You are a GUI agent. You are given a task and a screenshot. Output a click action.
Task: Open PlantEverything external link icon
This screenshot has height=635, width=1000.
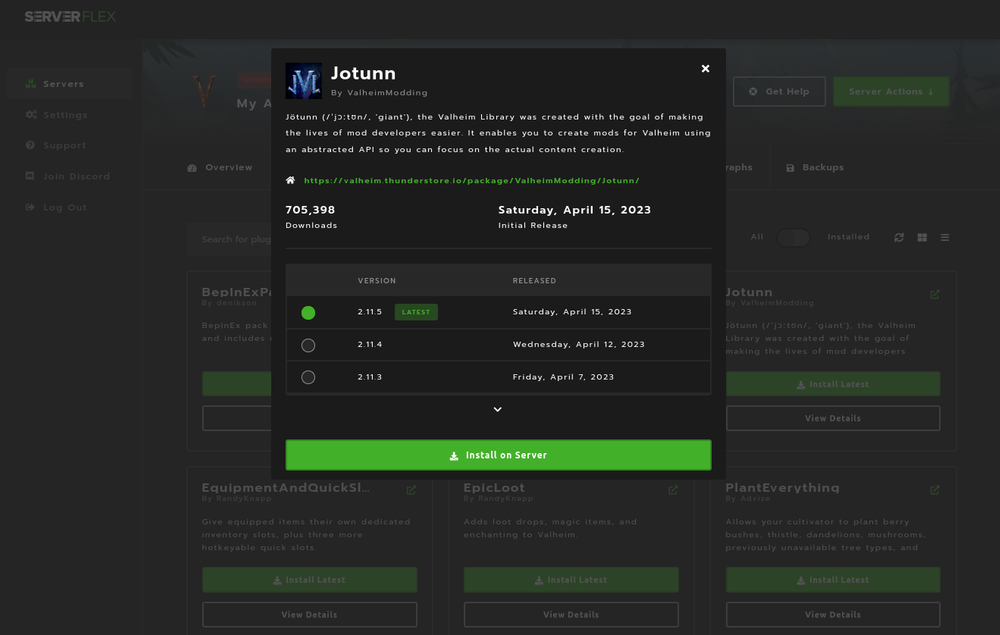tap(935, 490)
